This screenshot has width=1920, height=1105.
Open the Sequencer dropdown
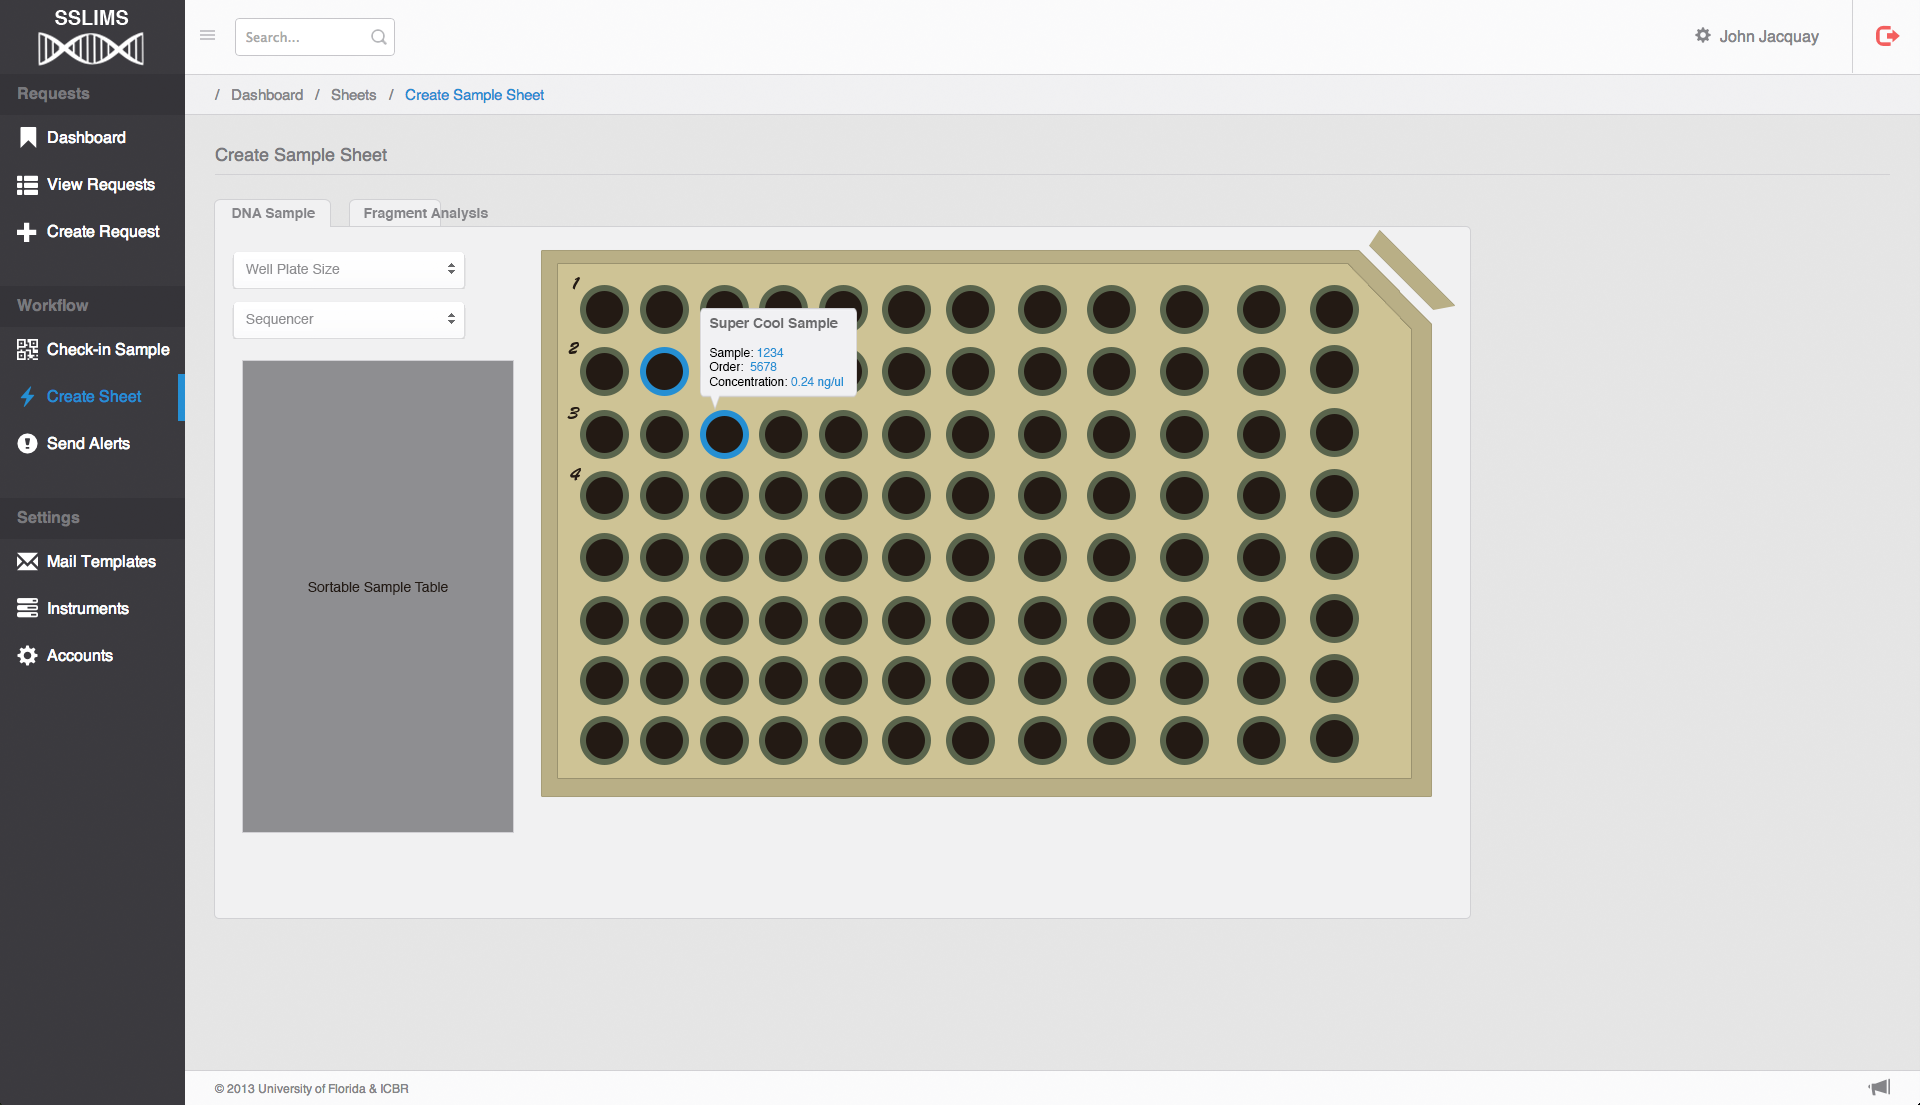(348, 320)
